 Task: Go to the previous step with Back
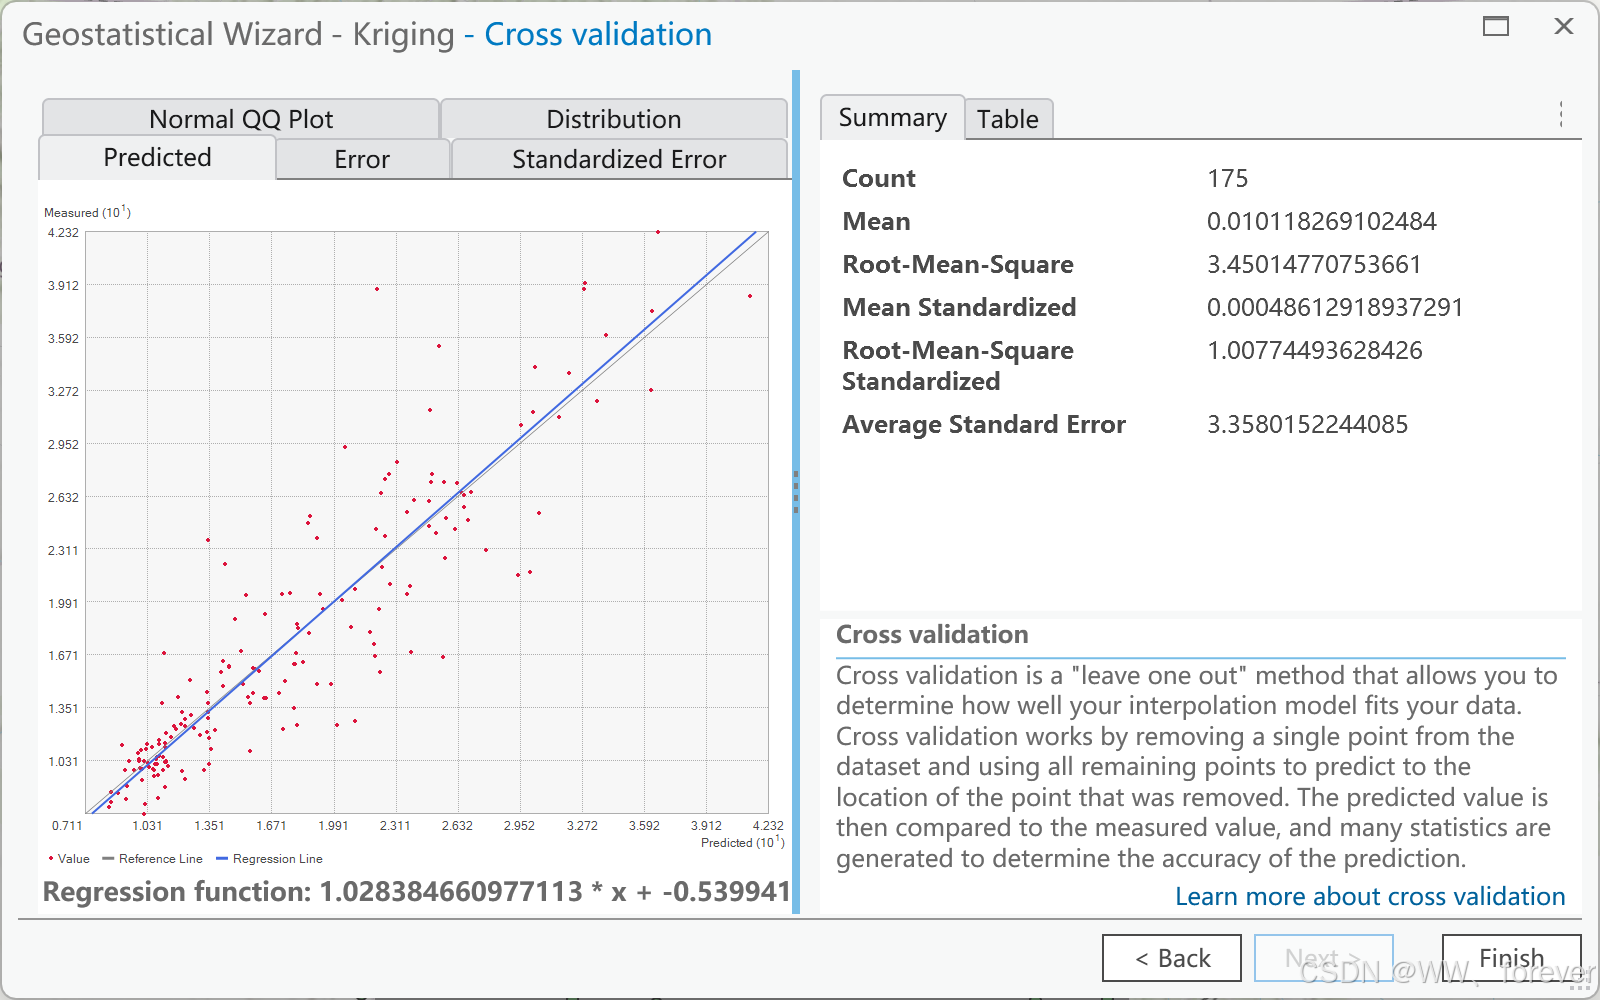pyautogui.click(x=1172, y=958)
